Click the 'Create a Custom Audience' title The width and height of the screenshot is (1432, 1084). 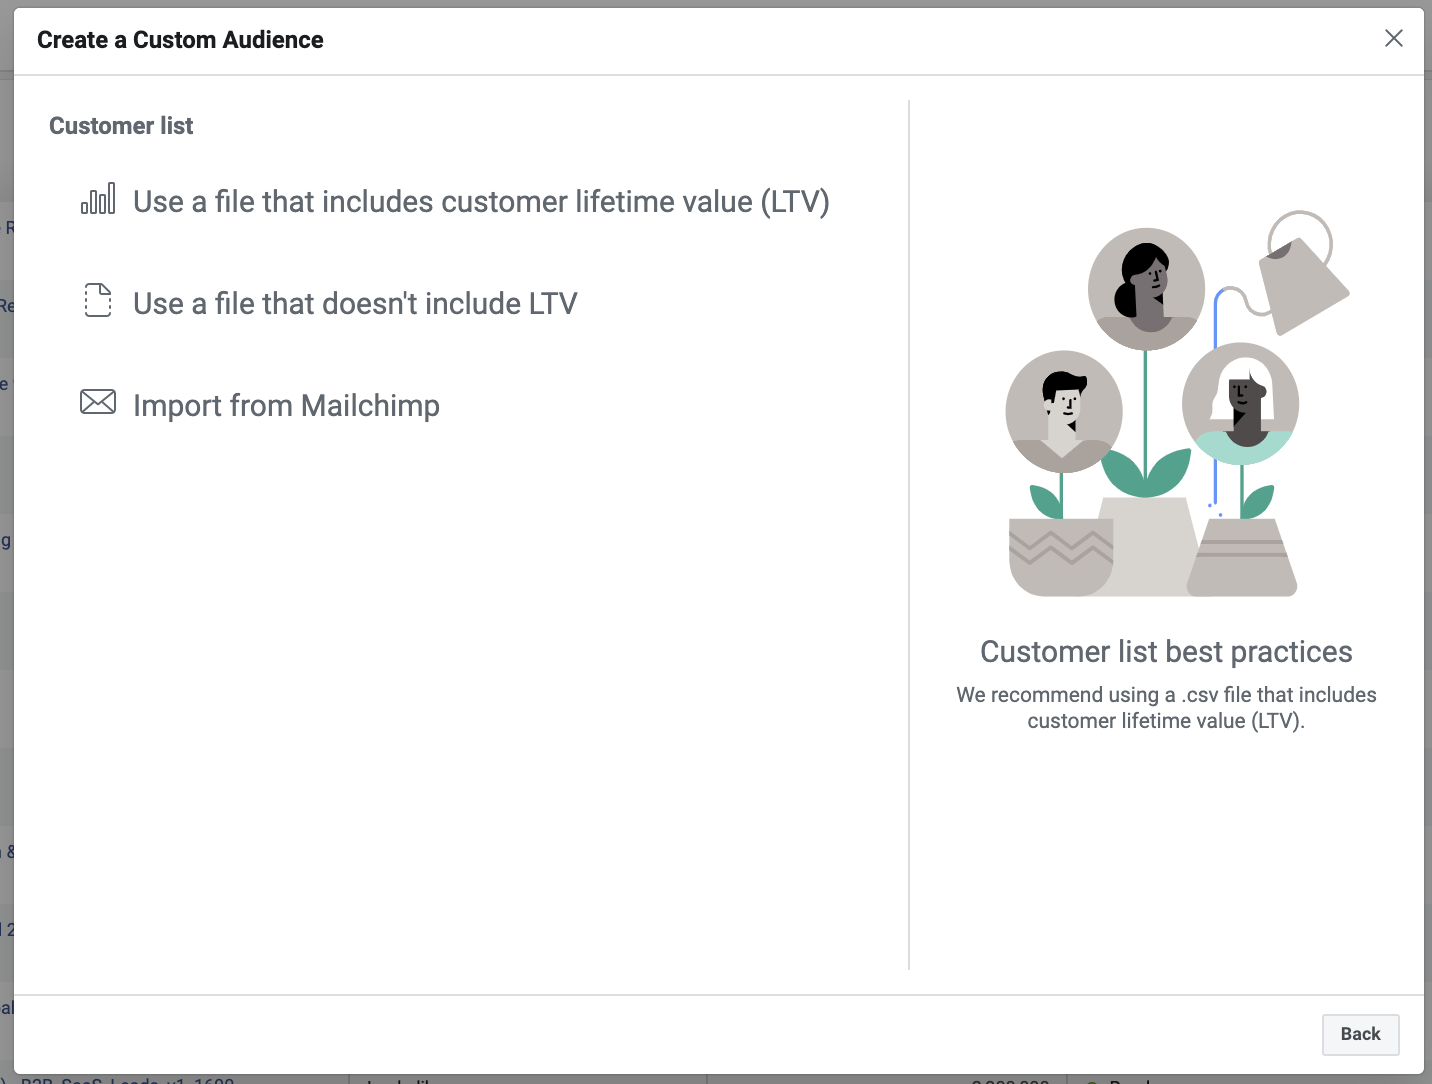click(180, 40)
